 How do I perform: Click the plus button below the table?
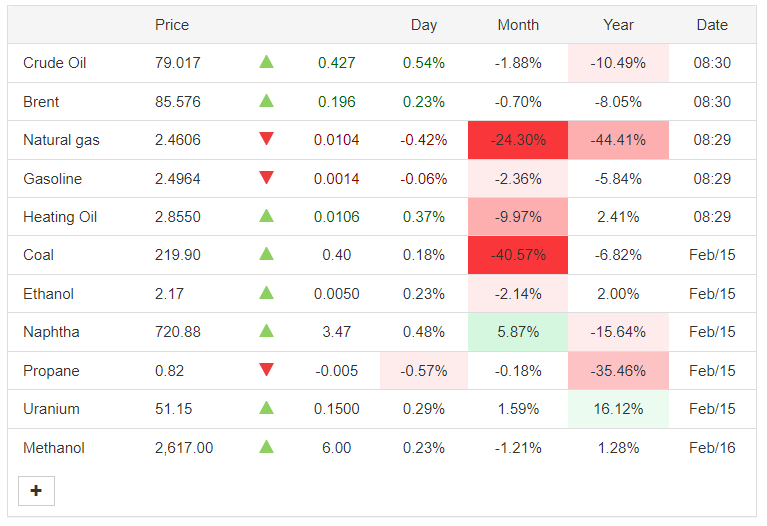pyautogui.click(x=36, y=491)
